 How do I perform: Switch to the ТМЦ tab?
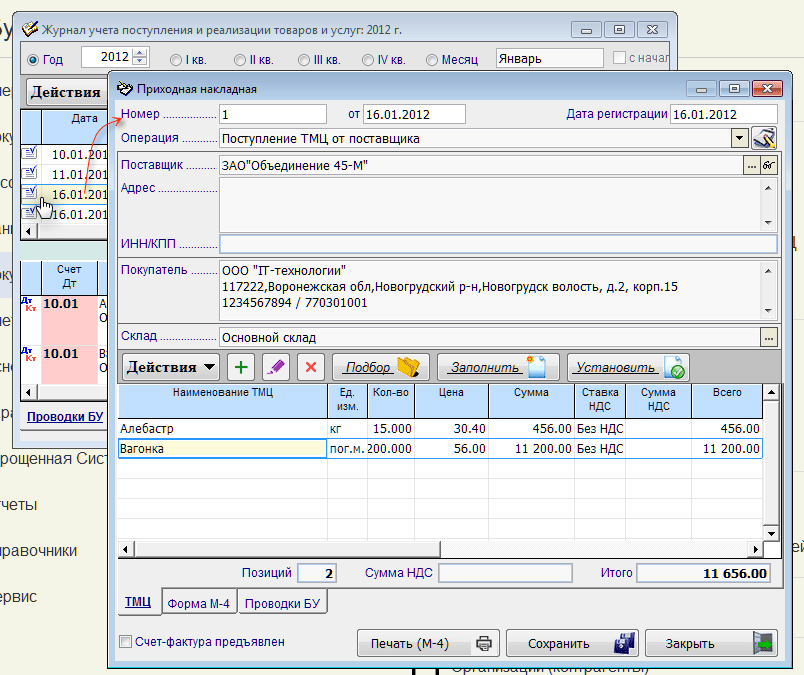pyautogui.click(x=138, y=602)
